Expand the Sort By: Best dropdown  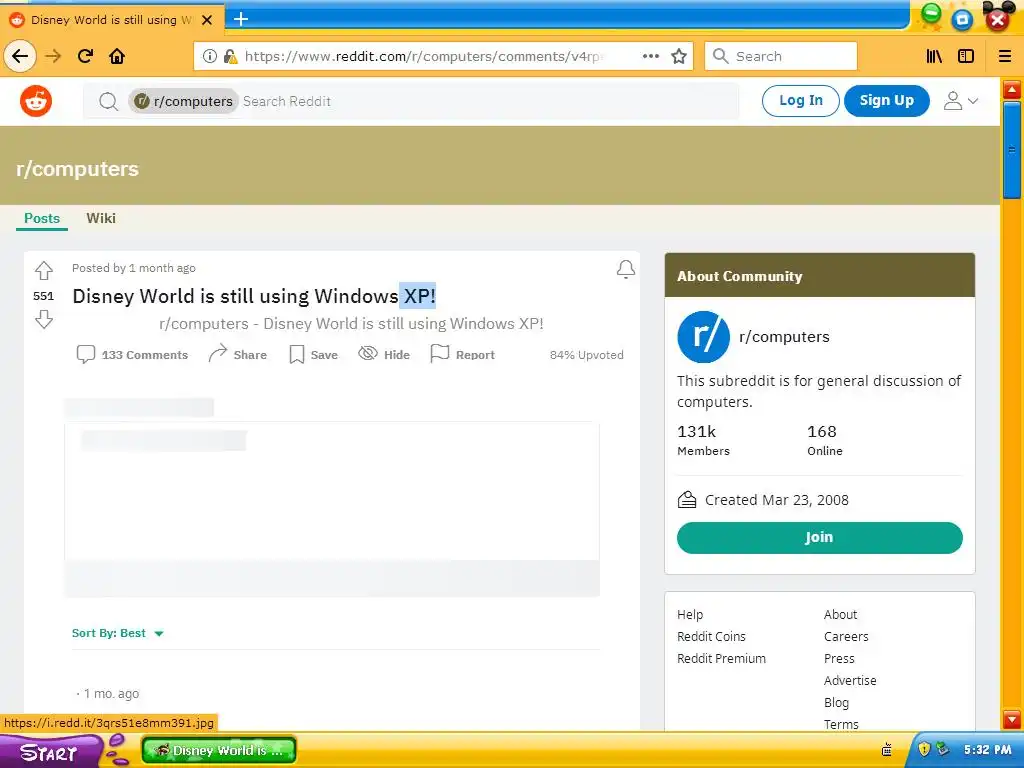(118, 633)
